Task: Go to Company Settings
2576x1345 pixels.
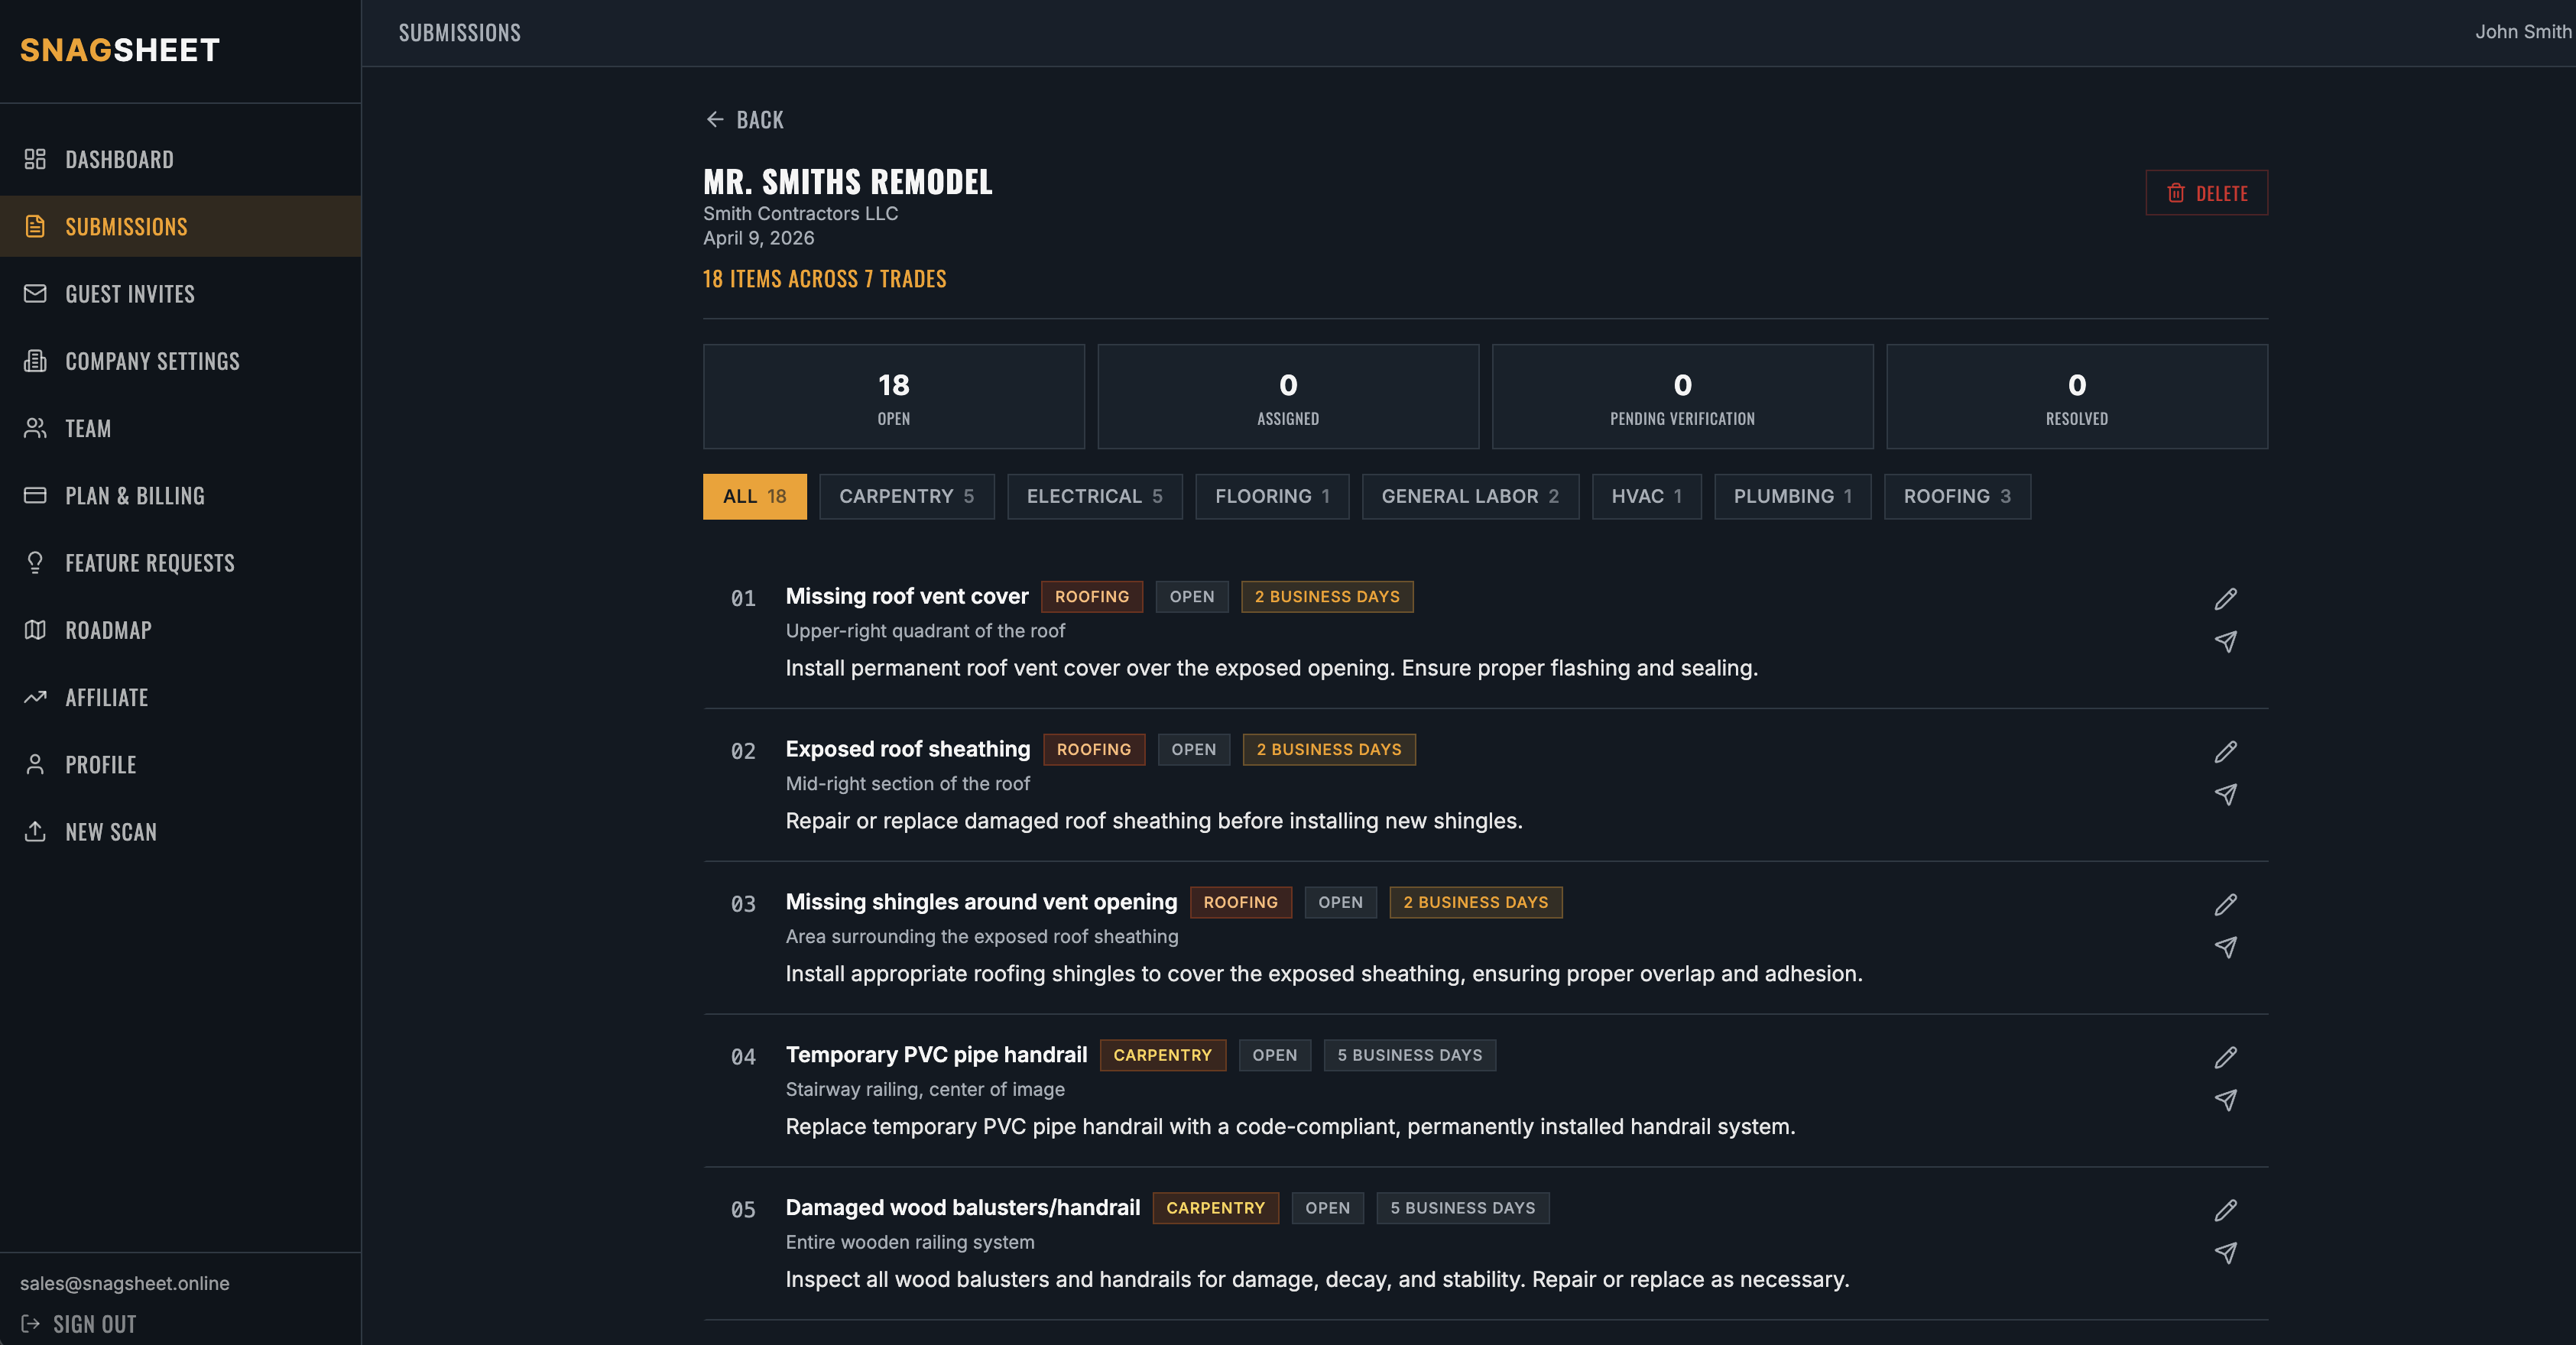Action: pos(180,361)
